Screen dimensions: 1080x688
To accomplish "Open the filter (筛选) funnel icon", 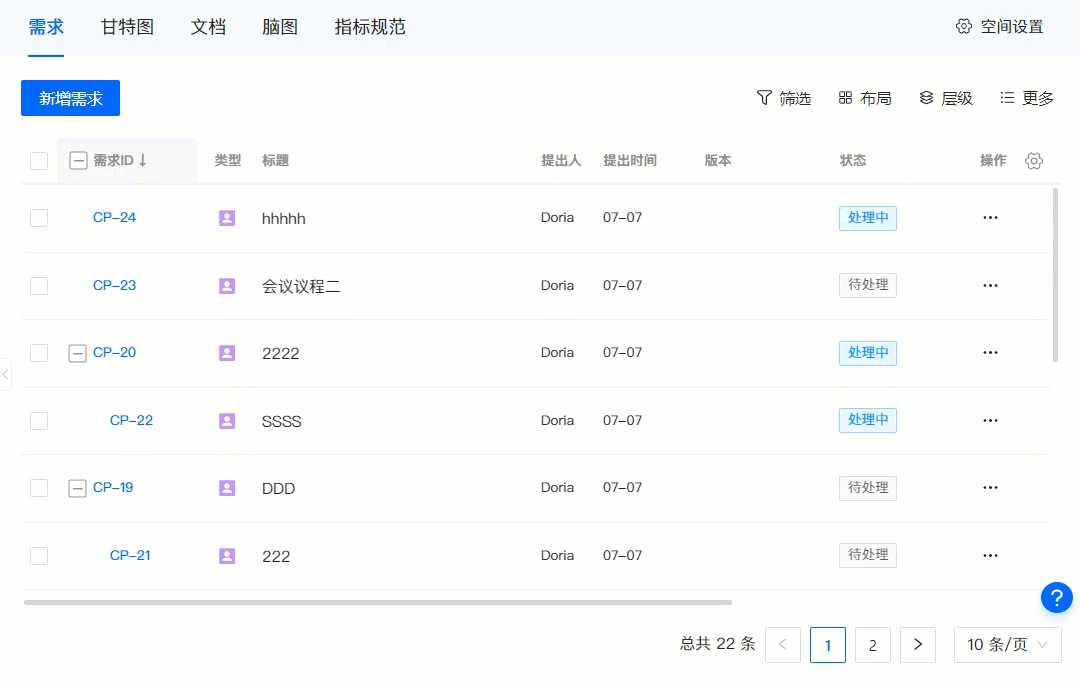I will point(765,98).
